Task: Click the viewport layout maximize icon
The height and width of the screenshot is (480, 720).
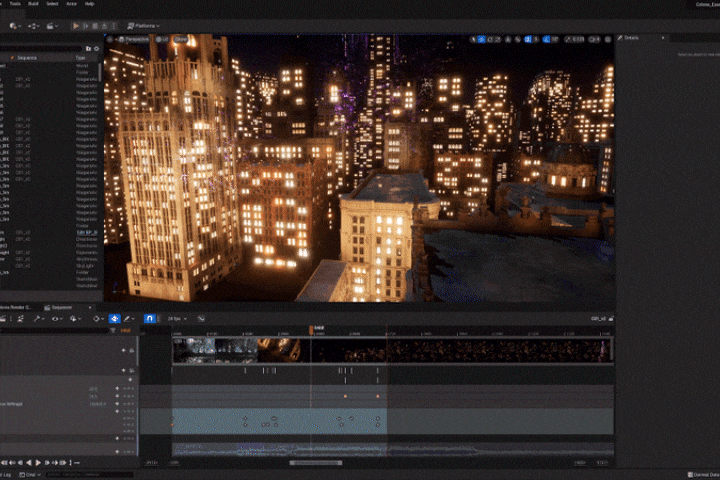Action: (x=608, y=40)
